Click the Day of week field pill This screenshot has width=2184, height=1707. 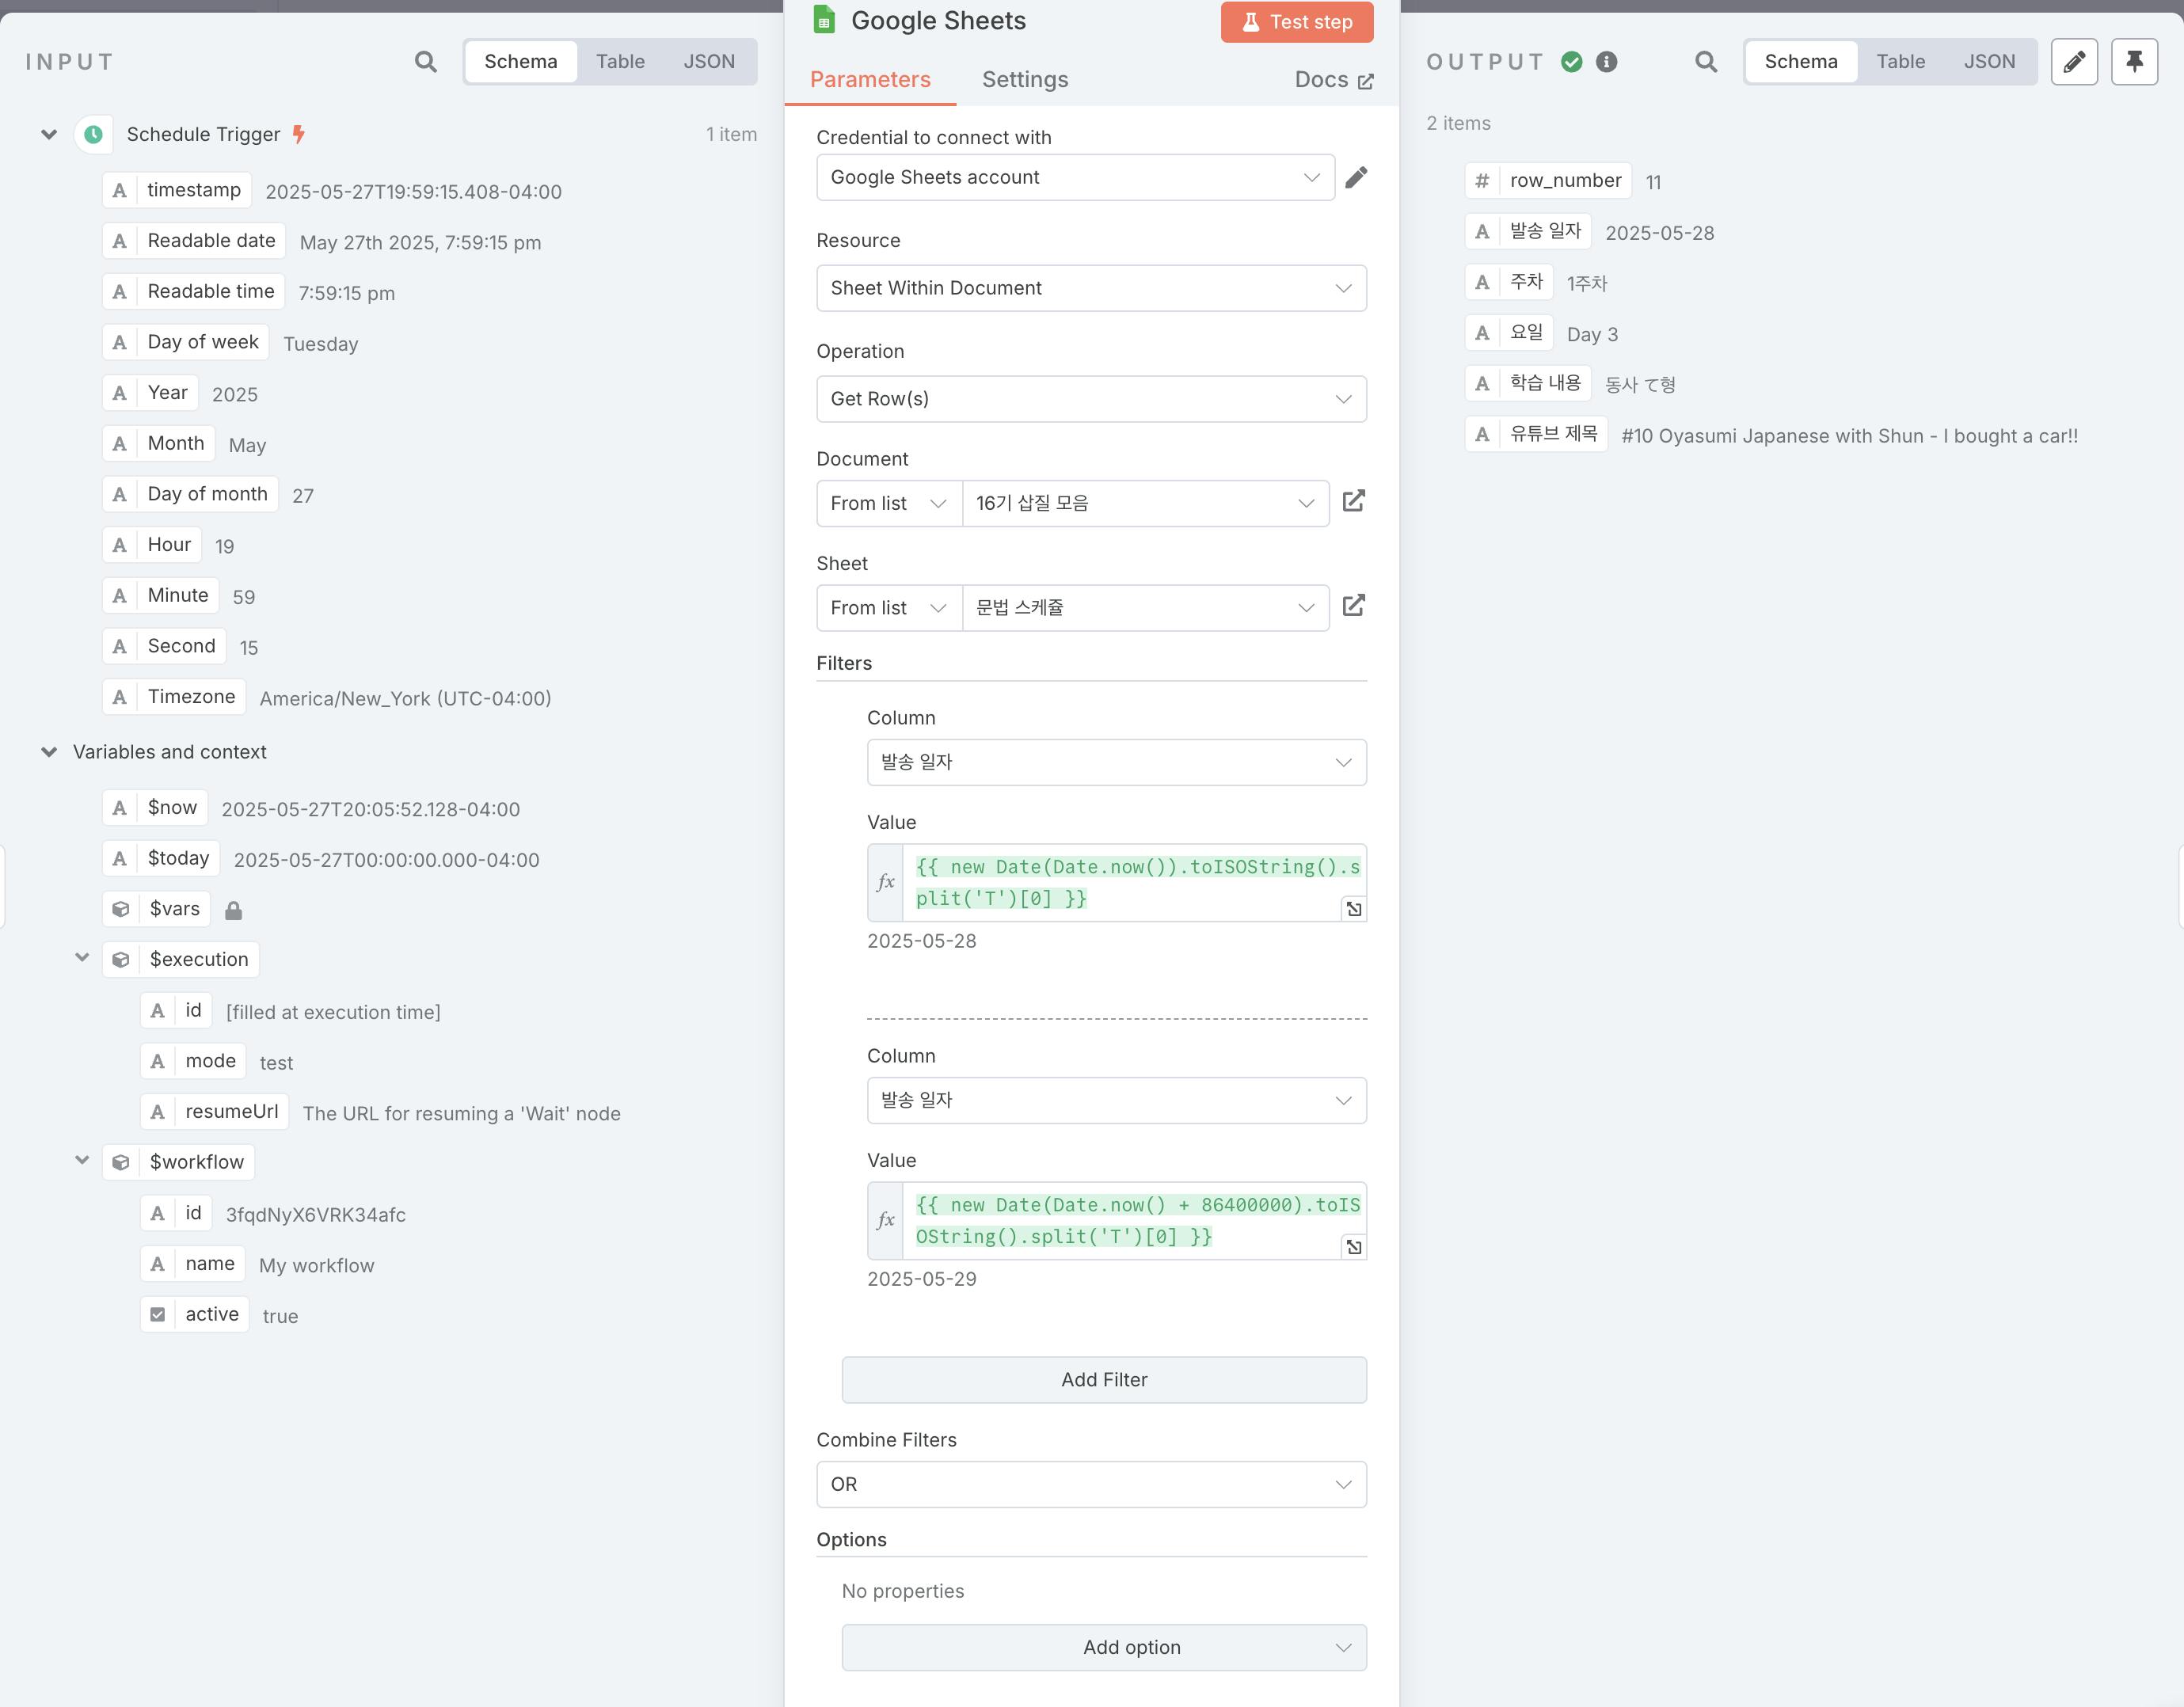pos(186,342)
